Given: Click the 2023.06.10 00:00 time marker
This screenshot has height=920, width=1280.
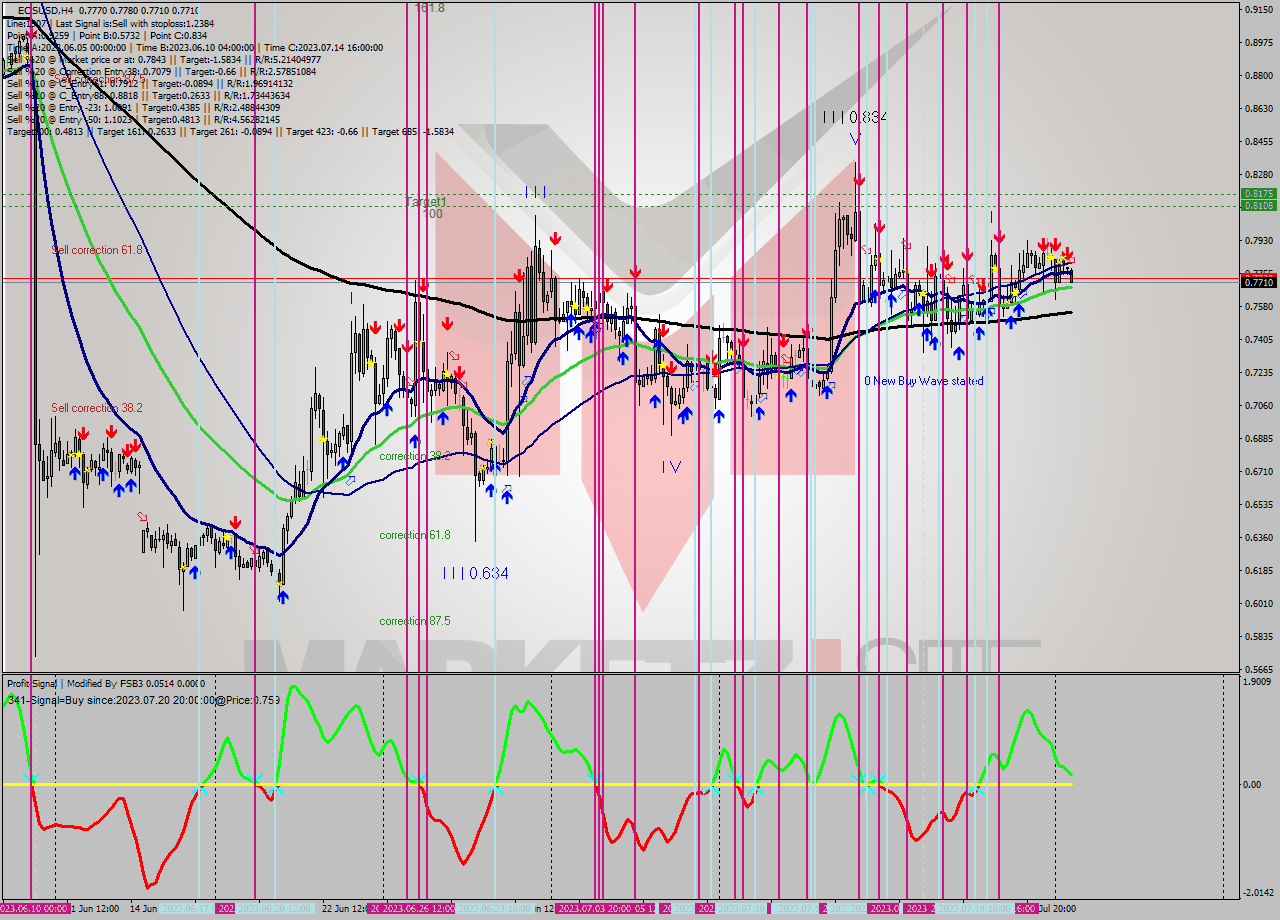Looking at the screenshot, I should point(35,908).
